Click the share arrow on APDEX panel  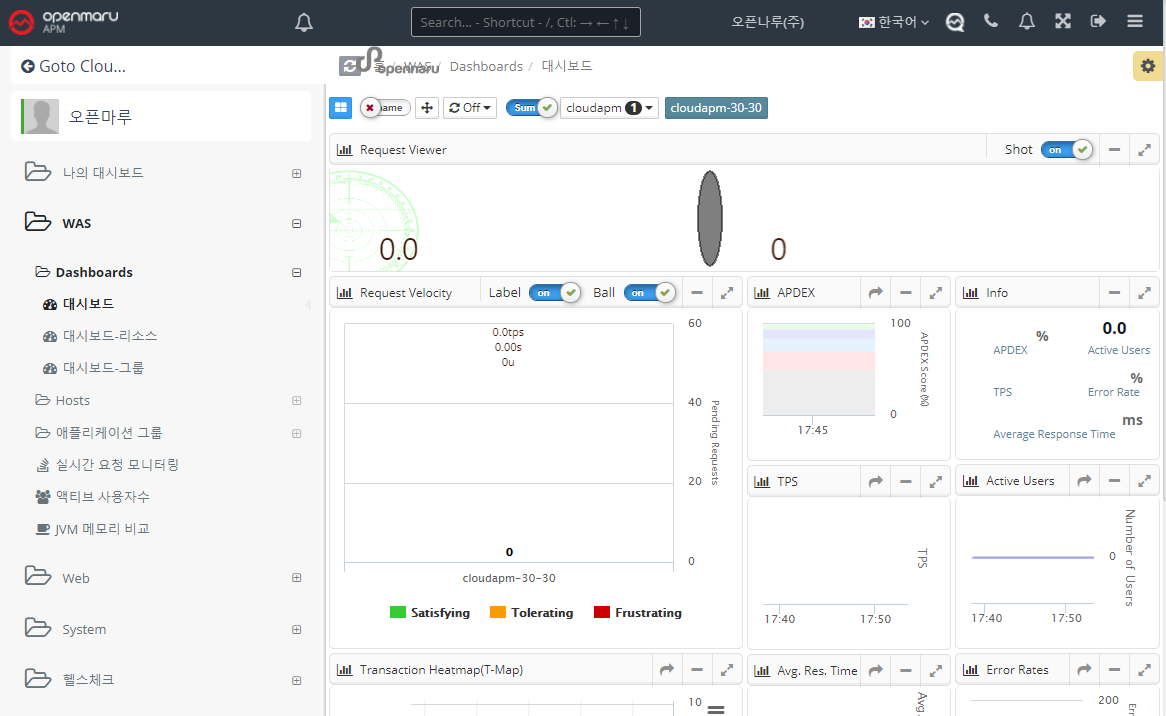pos(875,293)
